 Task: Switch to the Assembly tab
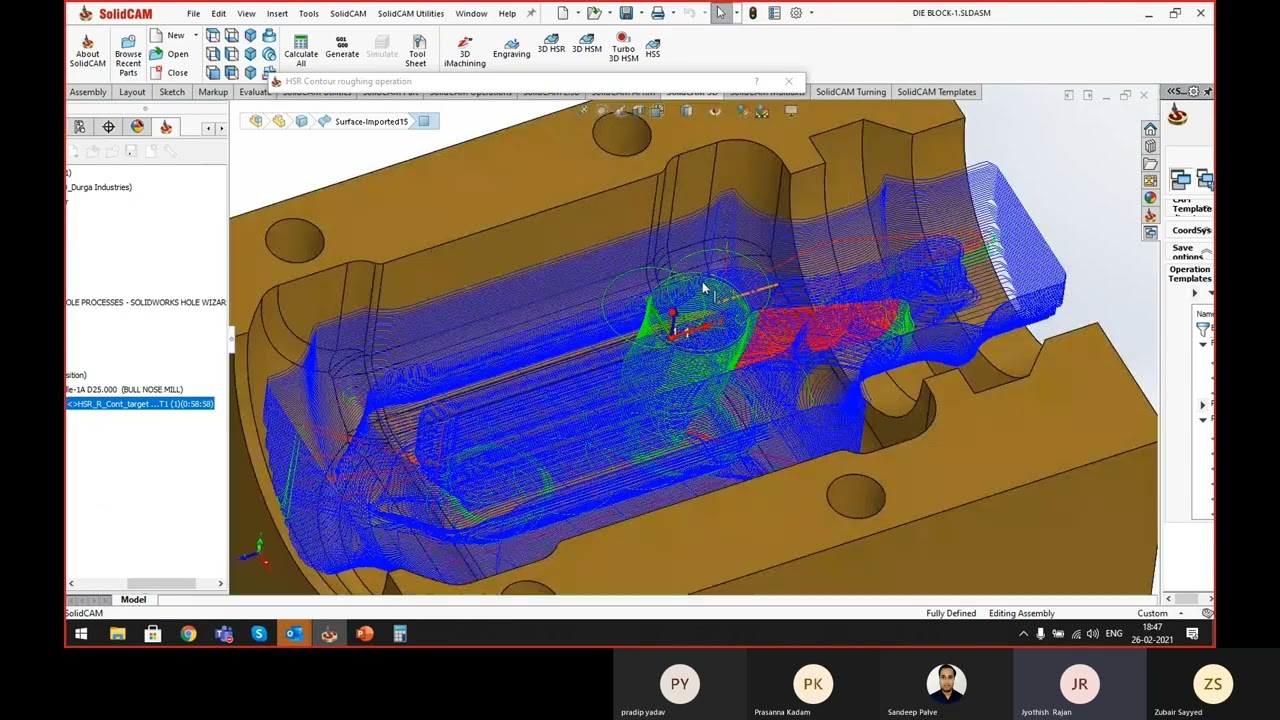tap(88, 92)
